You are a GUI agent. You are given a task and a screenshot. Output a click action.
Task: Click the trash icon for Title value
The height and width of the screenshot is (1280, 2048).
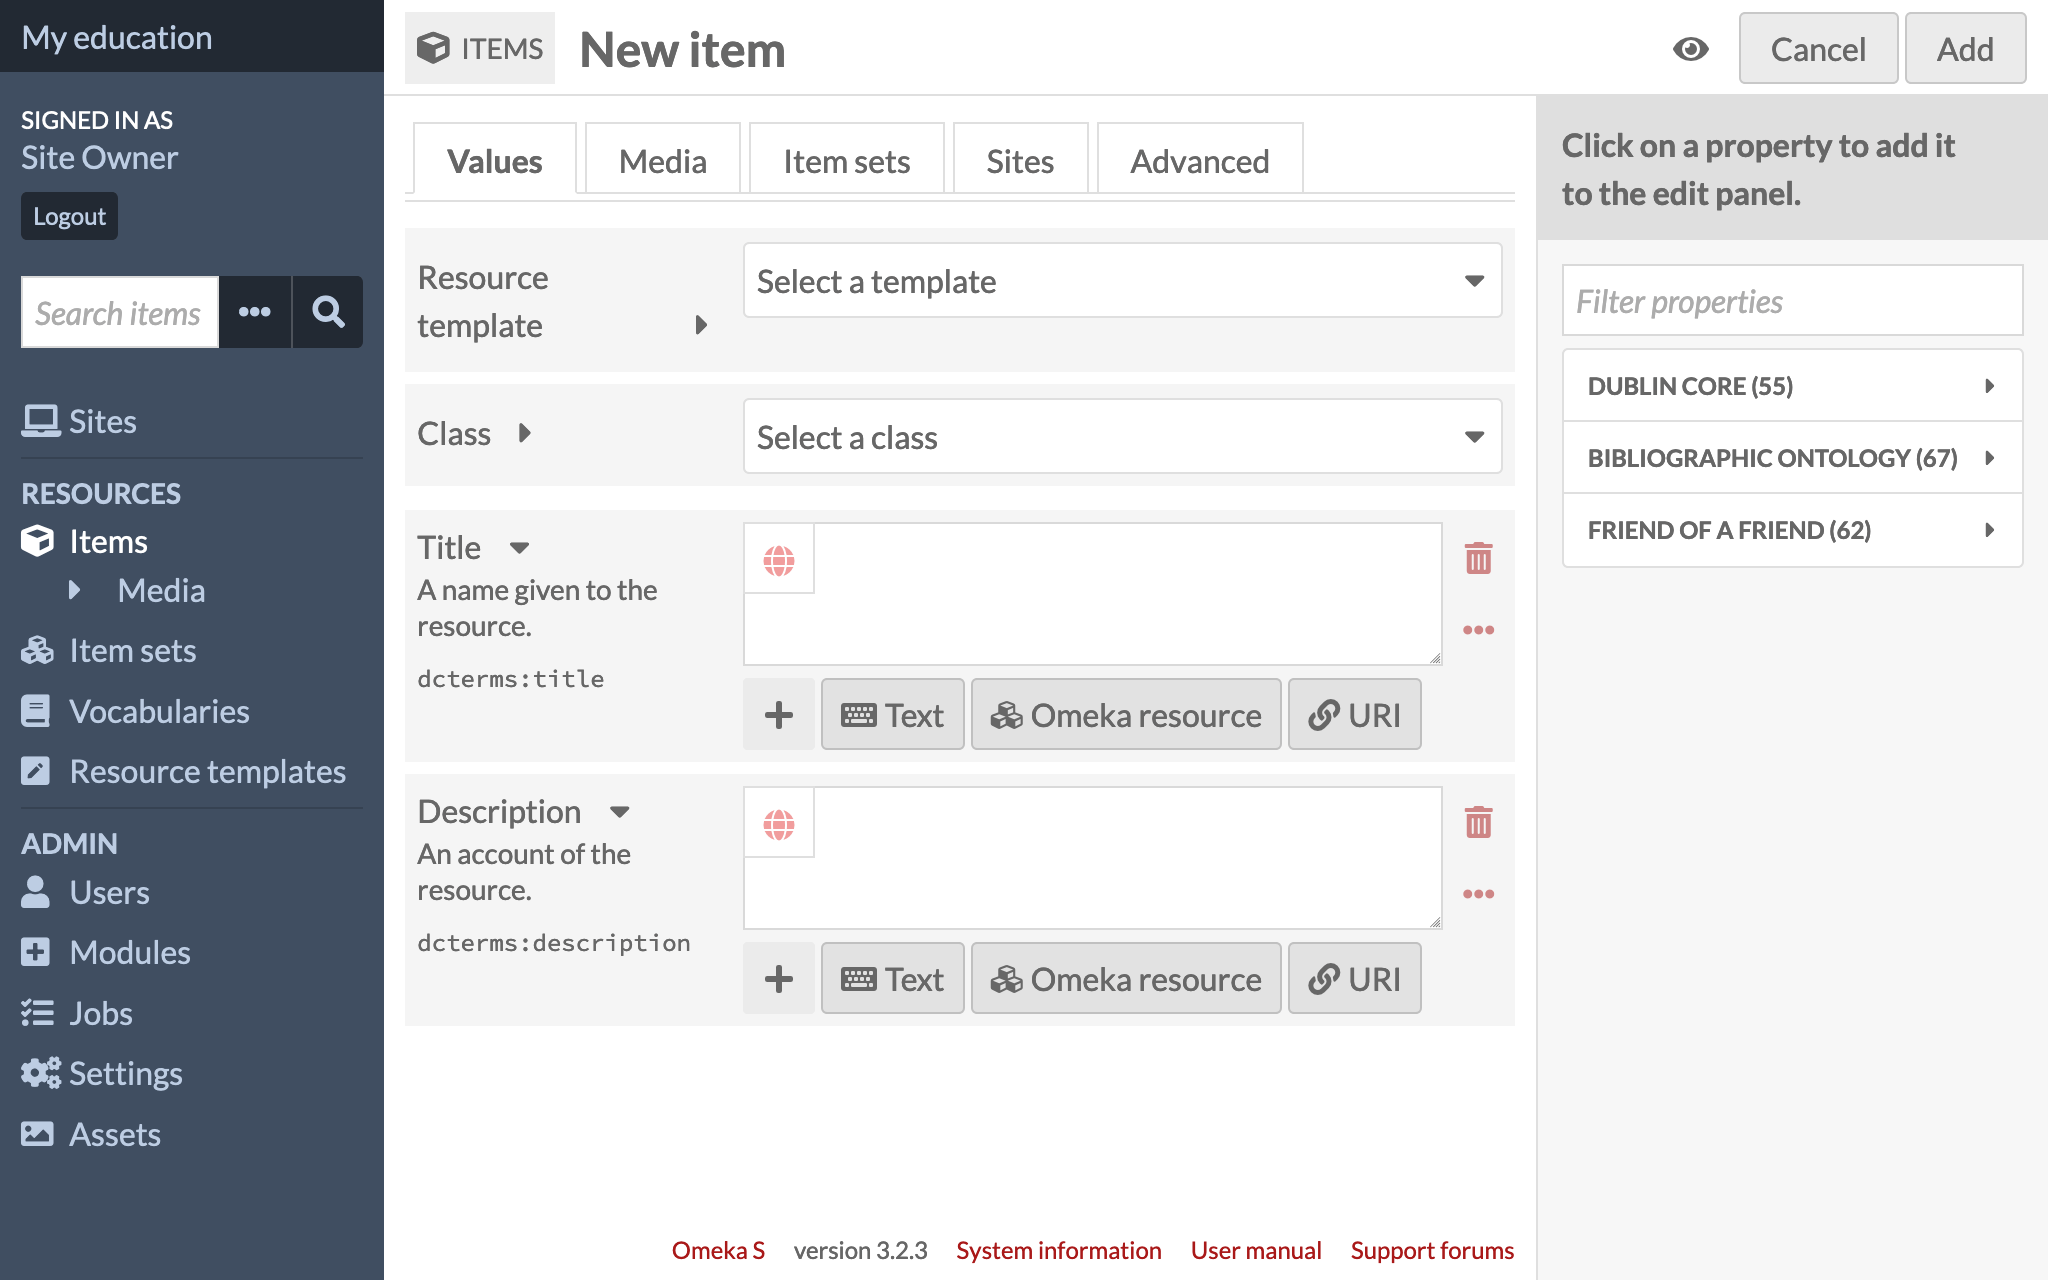1478,558
